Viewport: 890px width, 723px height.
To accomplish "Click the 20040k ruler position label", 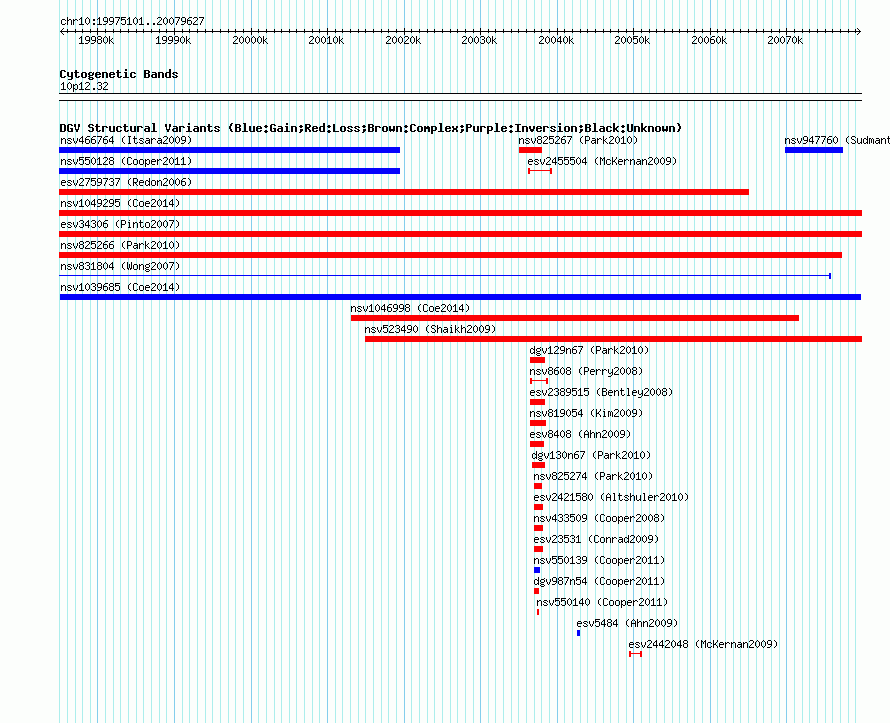I will pos(556,40).
